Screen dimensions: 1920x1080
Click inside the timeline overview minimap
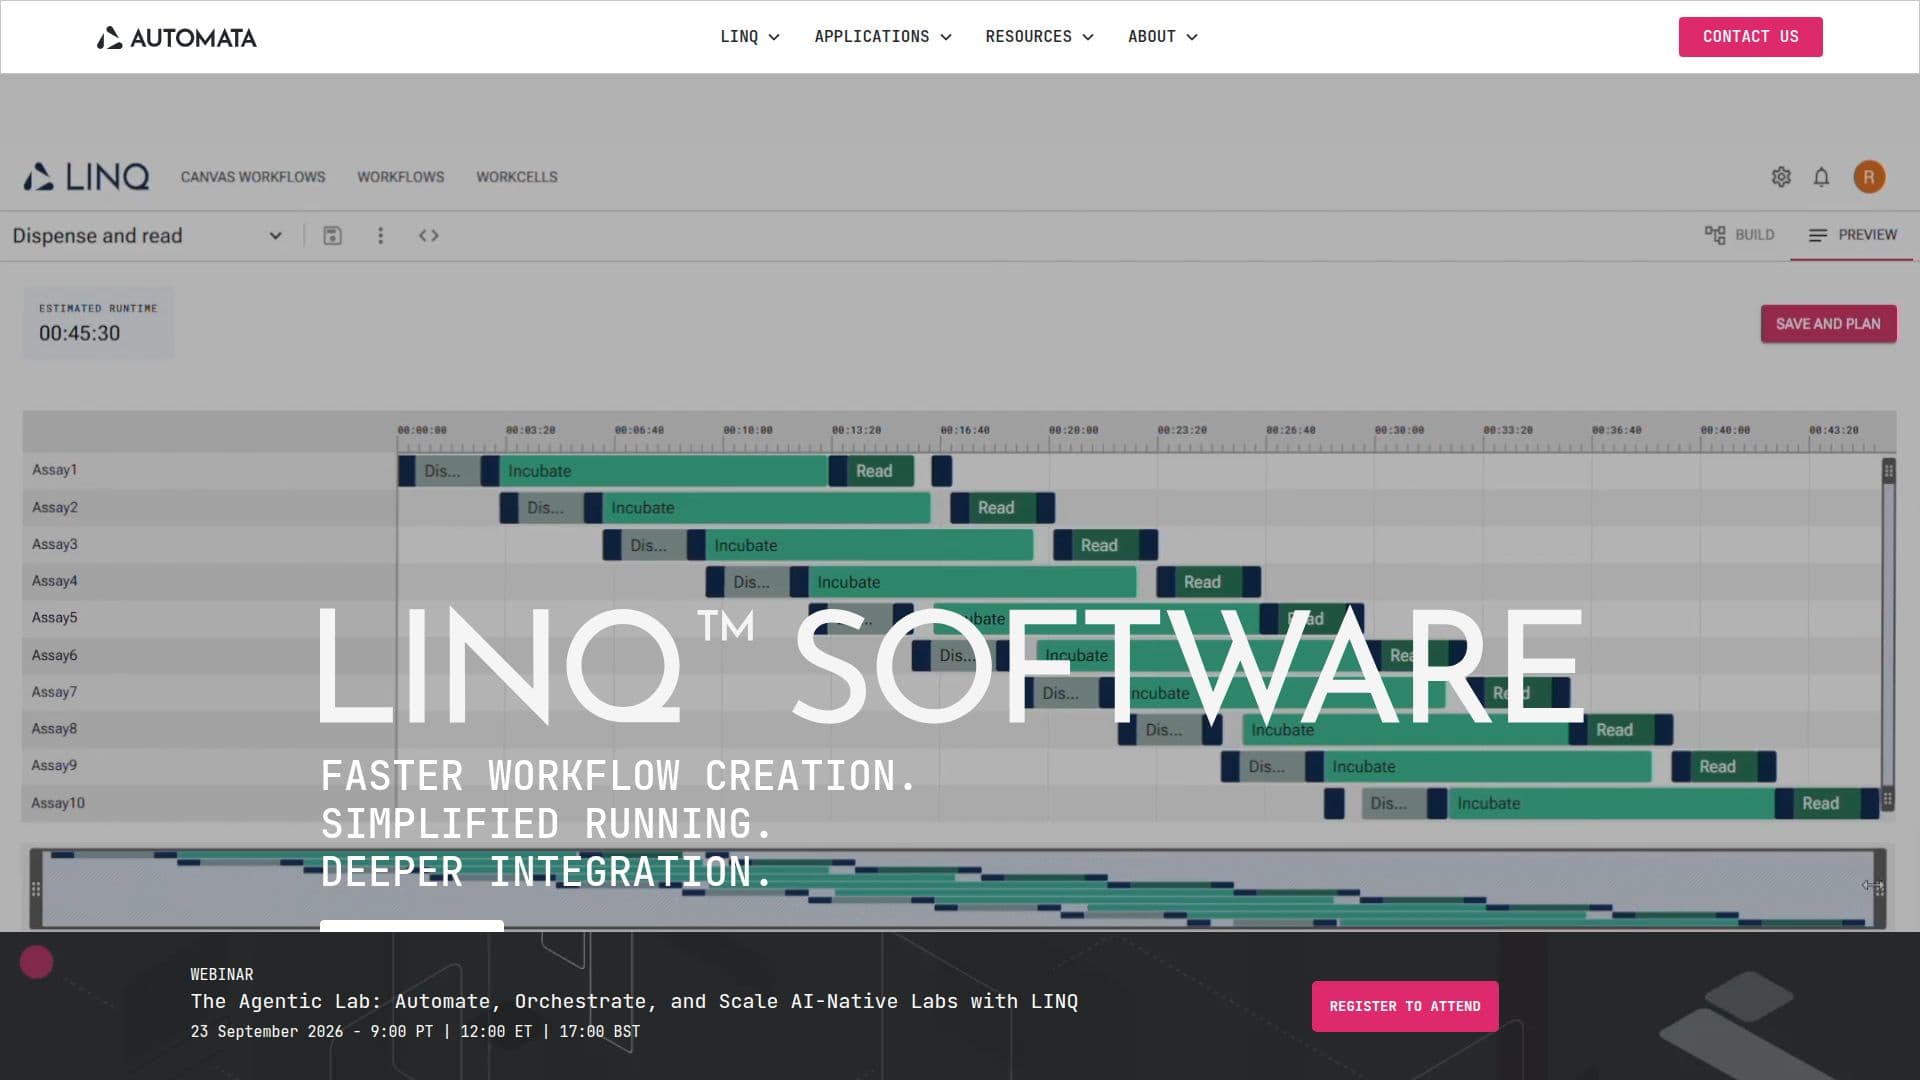point(957,888)
